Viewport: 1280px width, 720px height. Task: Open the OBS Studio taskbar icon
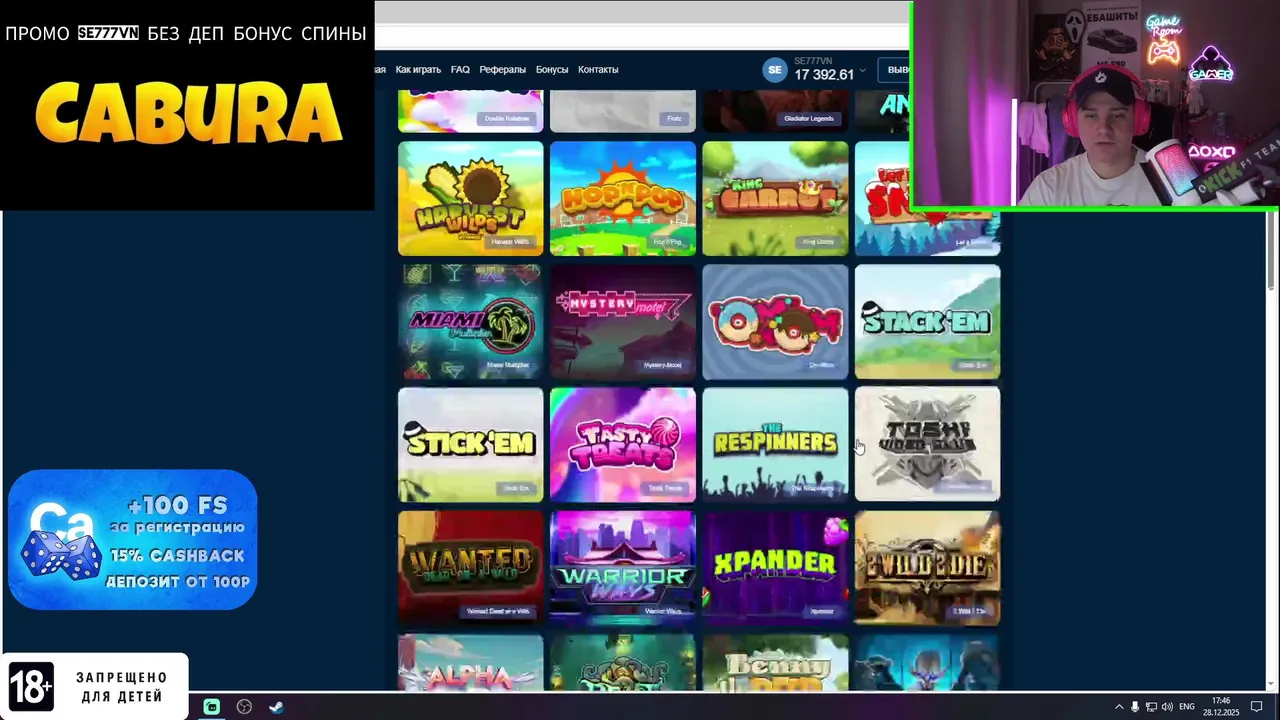coord(244,707)
